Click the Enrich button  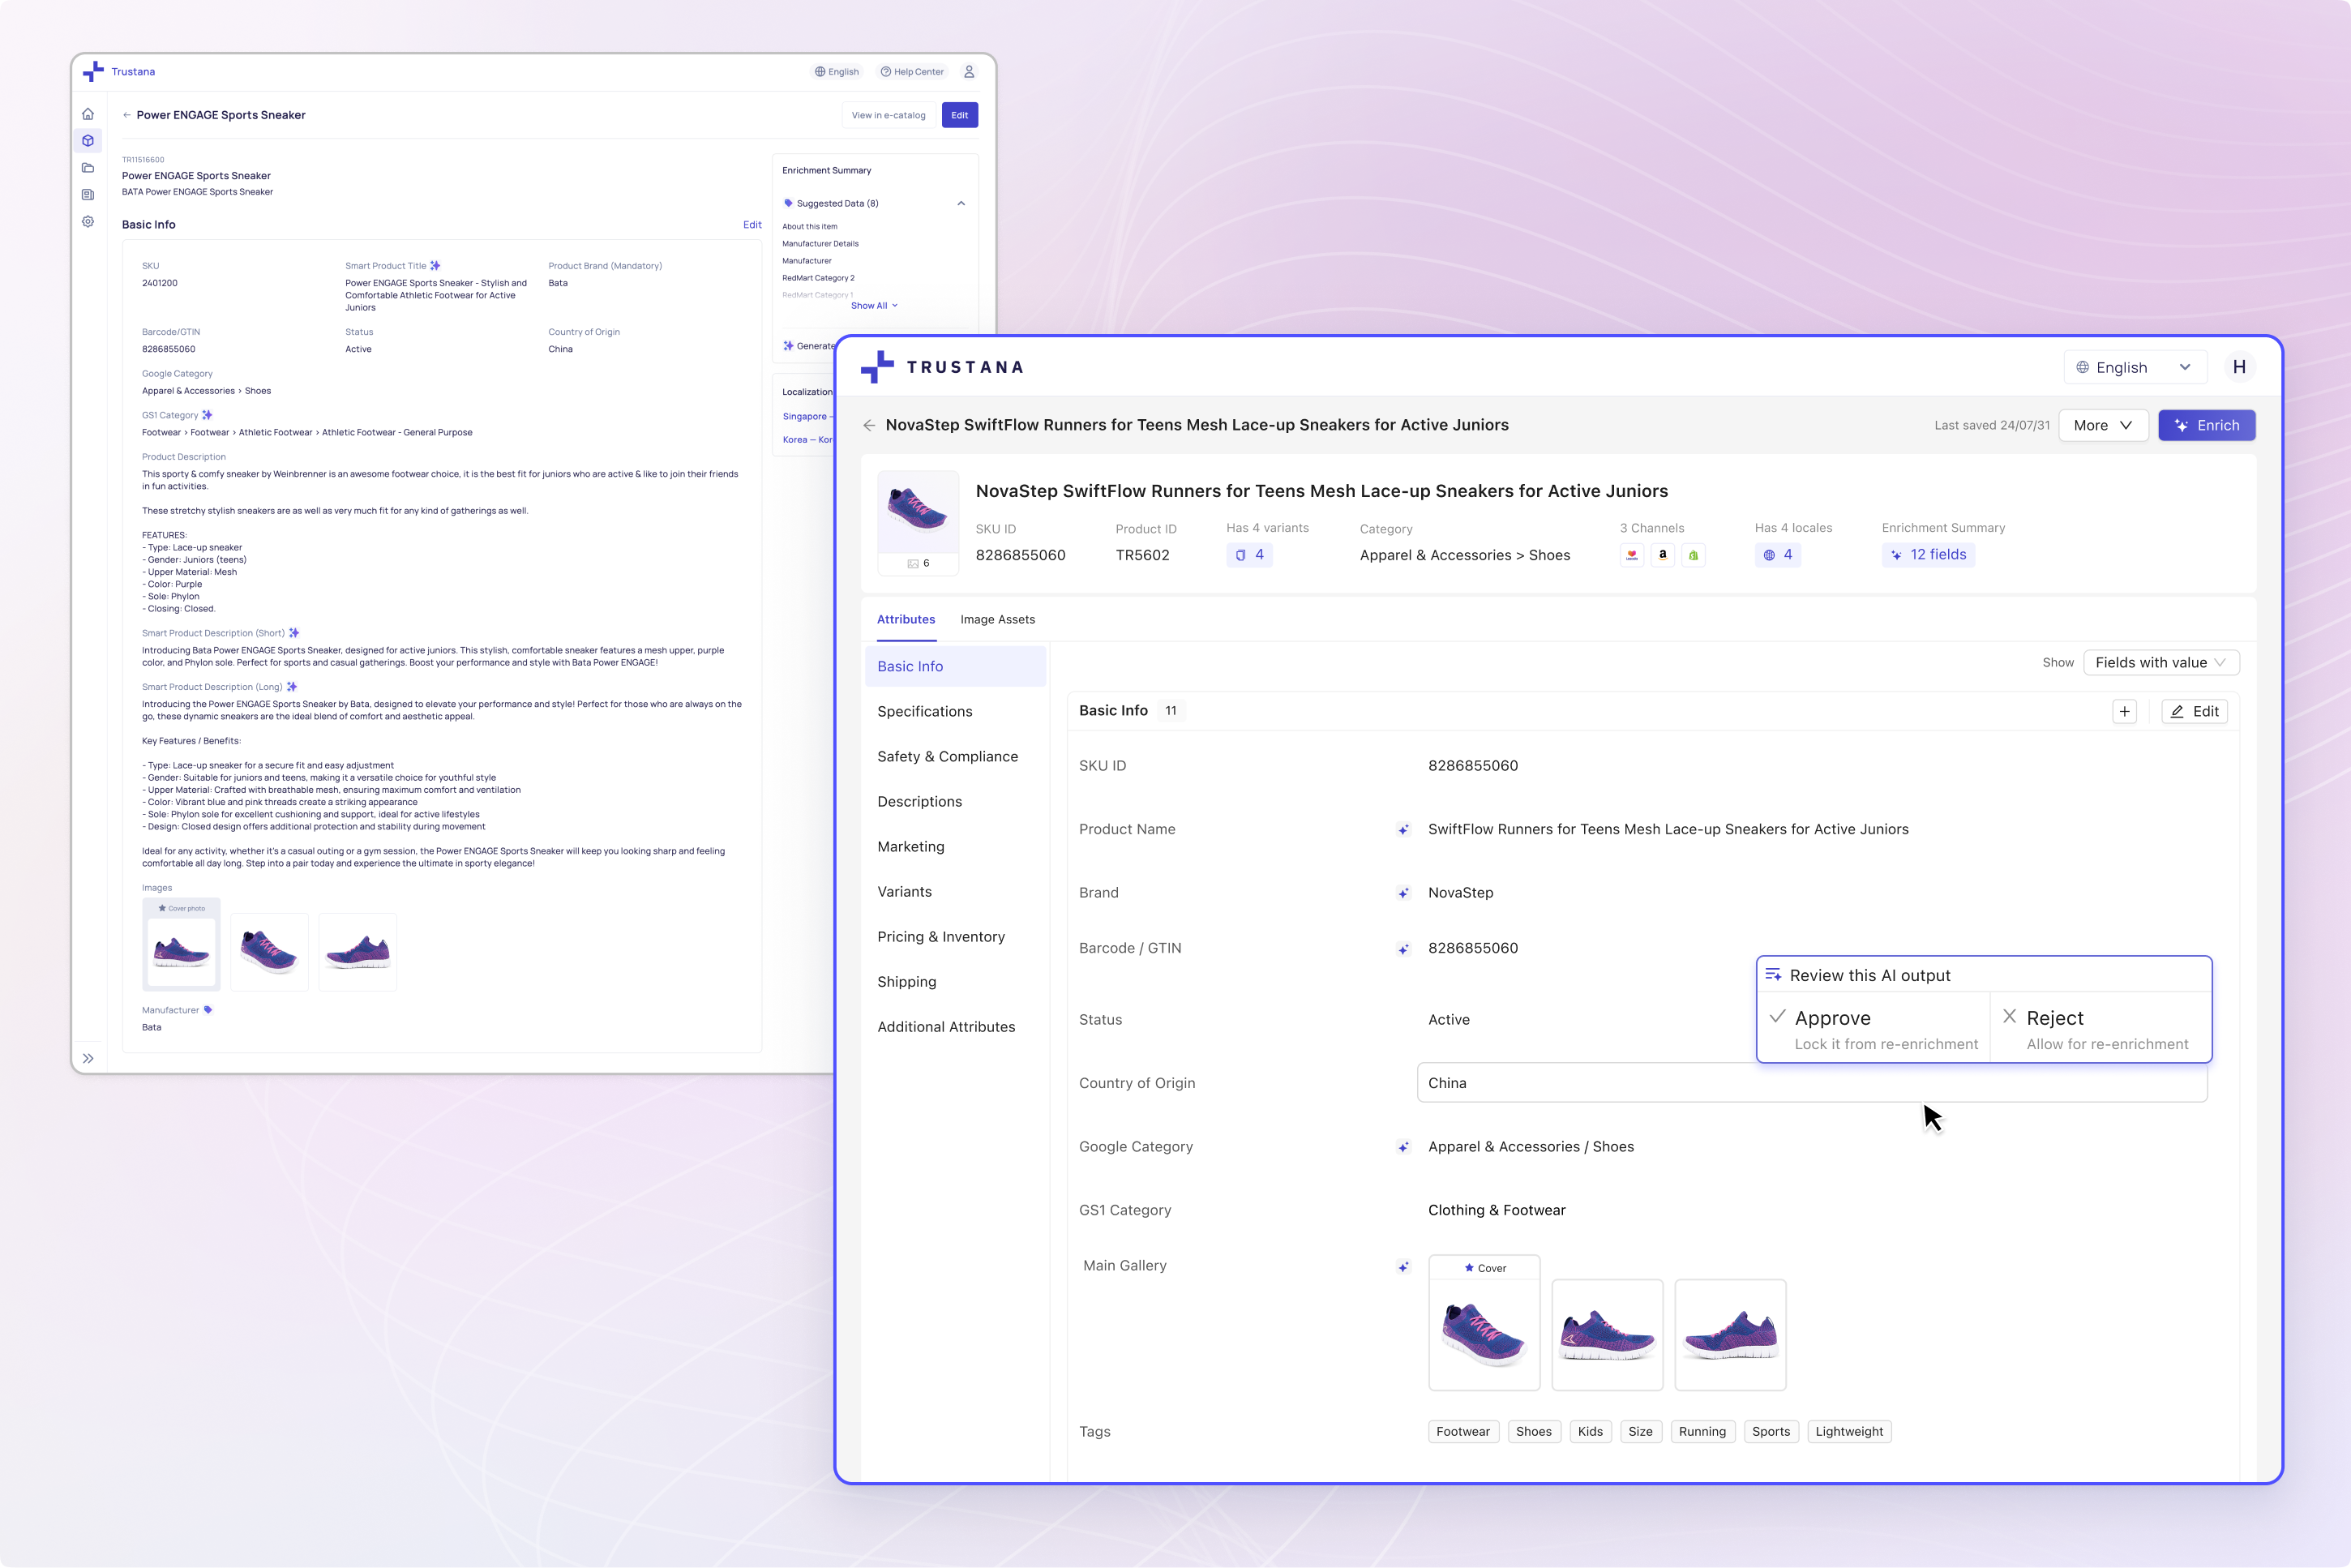coord(2206,425)
